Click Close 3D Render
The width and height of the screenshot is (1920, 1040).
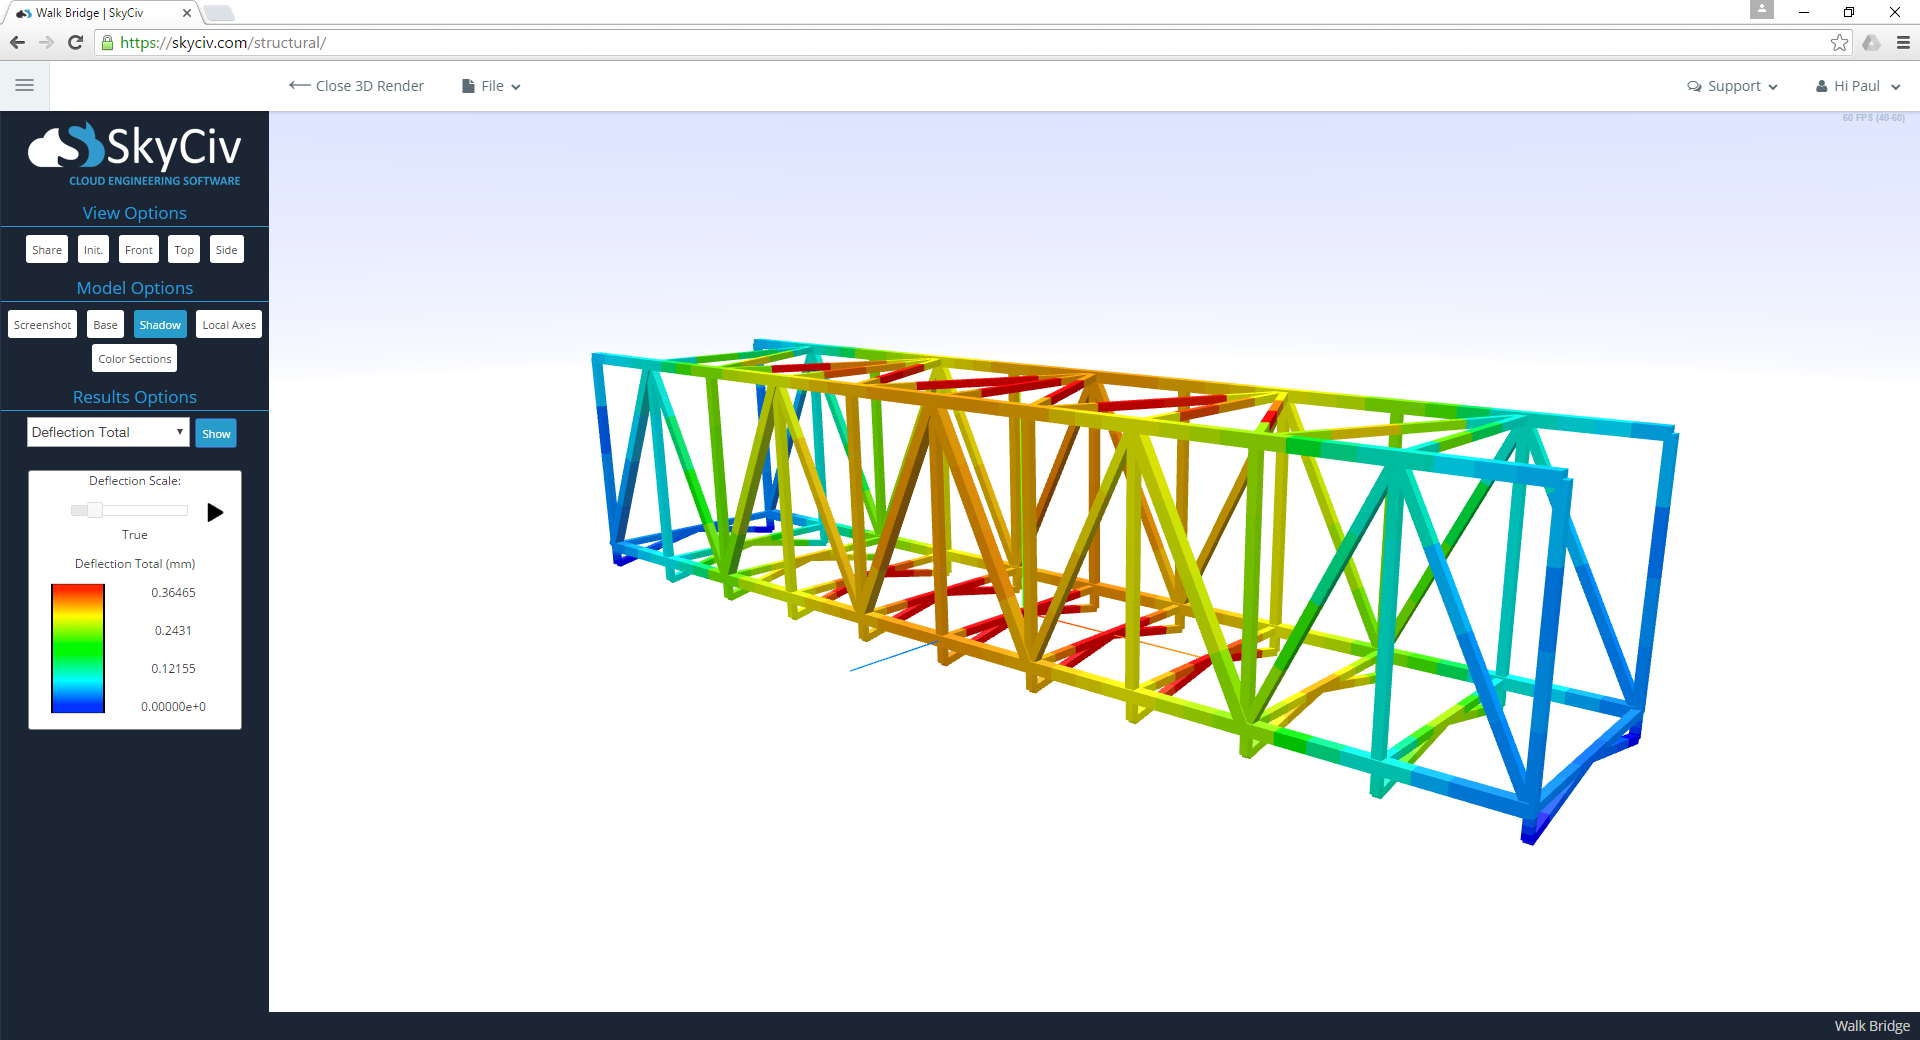[355, 85]
